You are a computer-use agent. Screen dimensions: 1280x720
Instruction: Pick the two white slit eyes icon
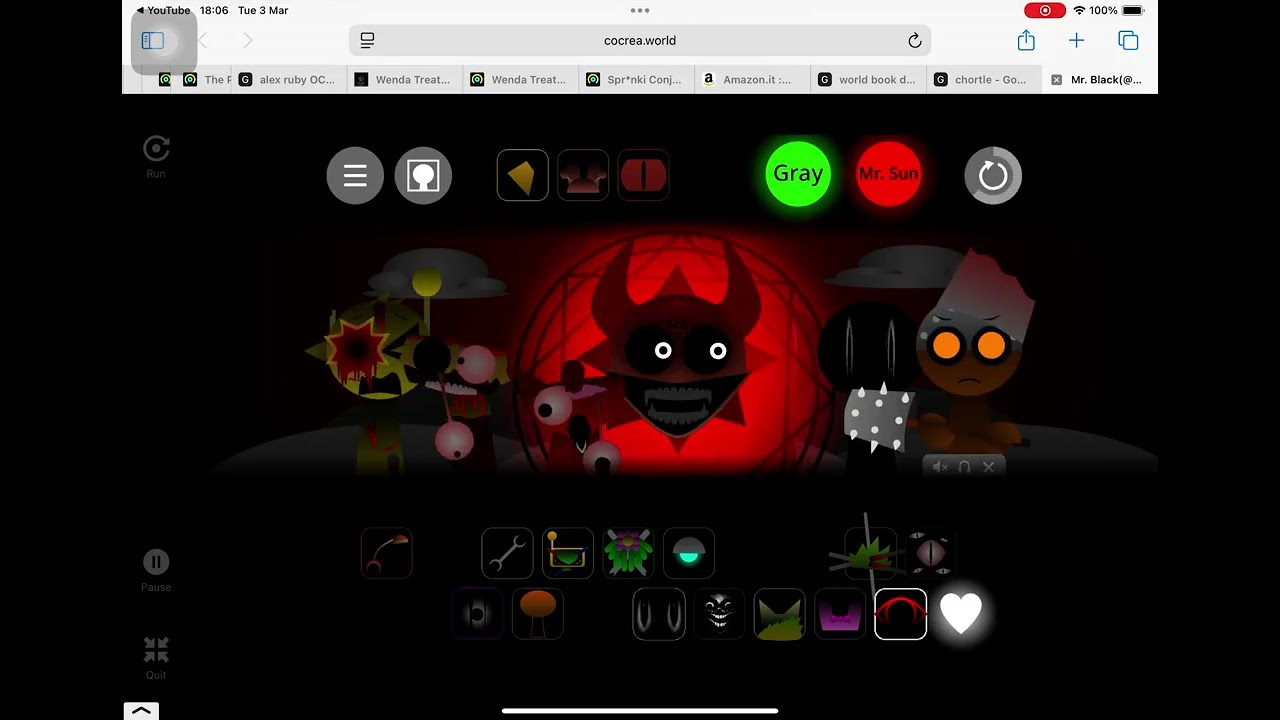pos(659,614)
